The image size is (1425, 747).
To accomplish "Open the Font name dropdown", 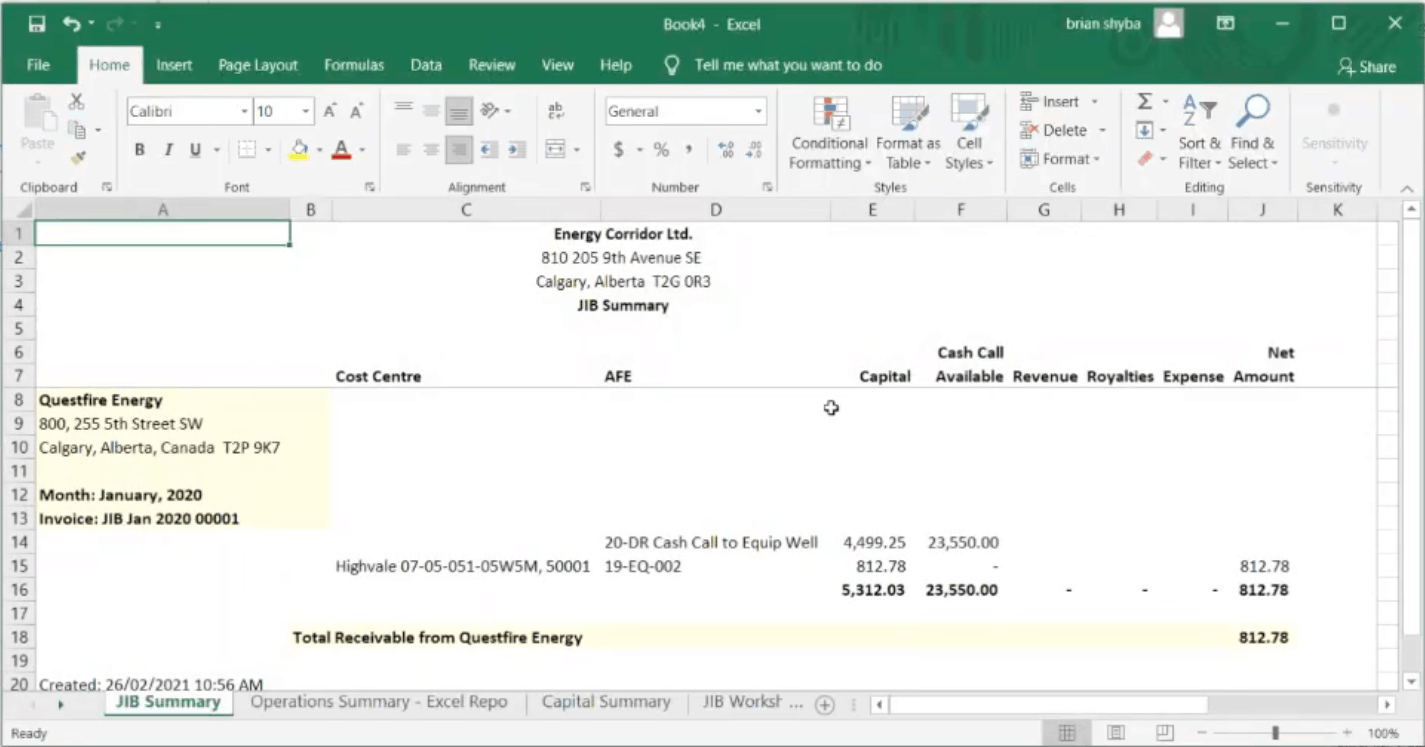I will (x=244, y=111).
